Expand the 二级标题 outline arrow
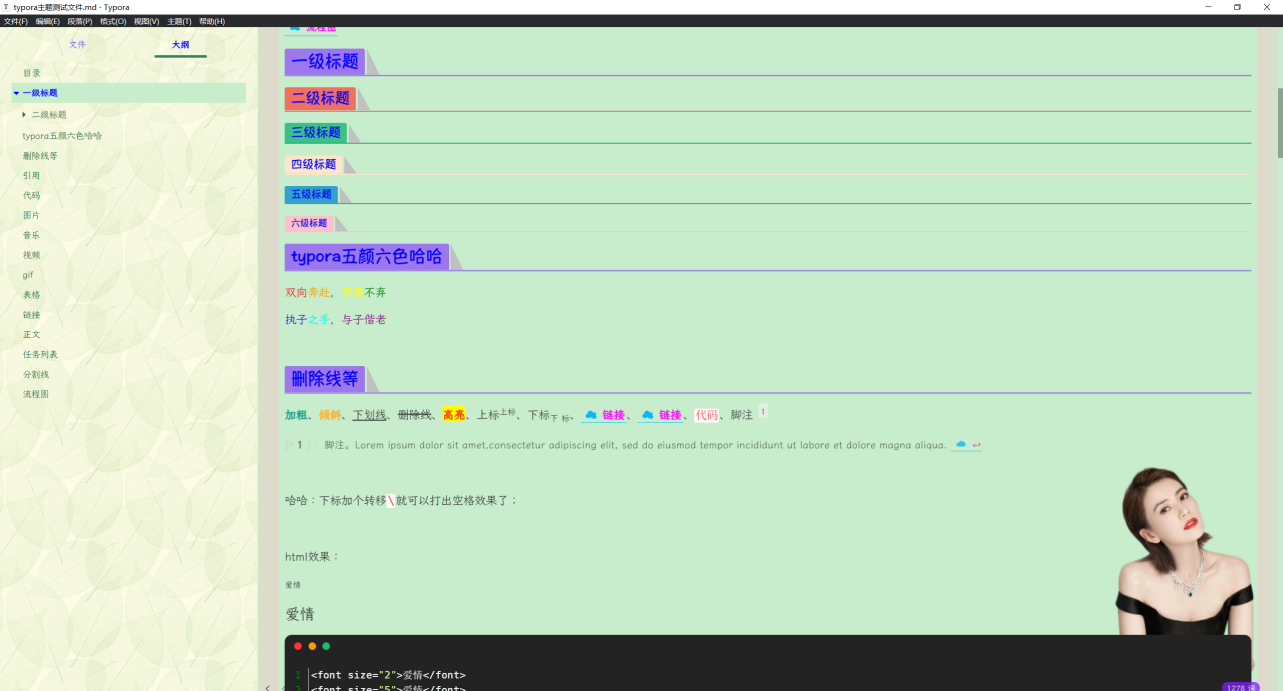 click(x=24, y=114)
